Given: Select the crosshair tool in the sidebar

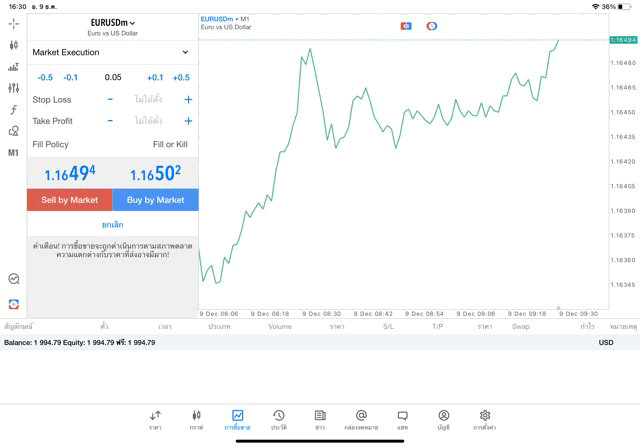Looking at the screenshot, I should point(13,24).
